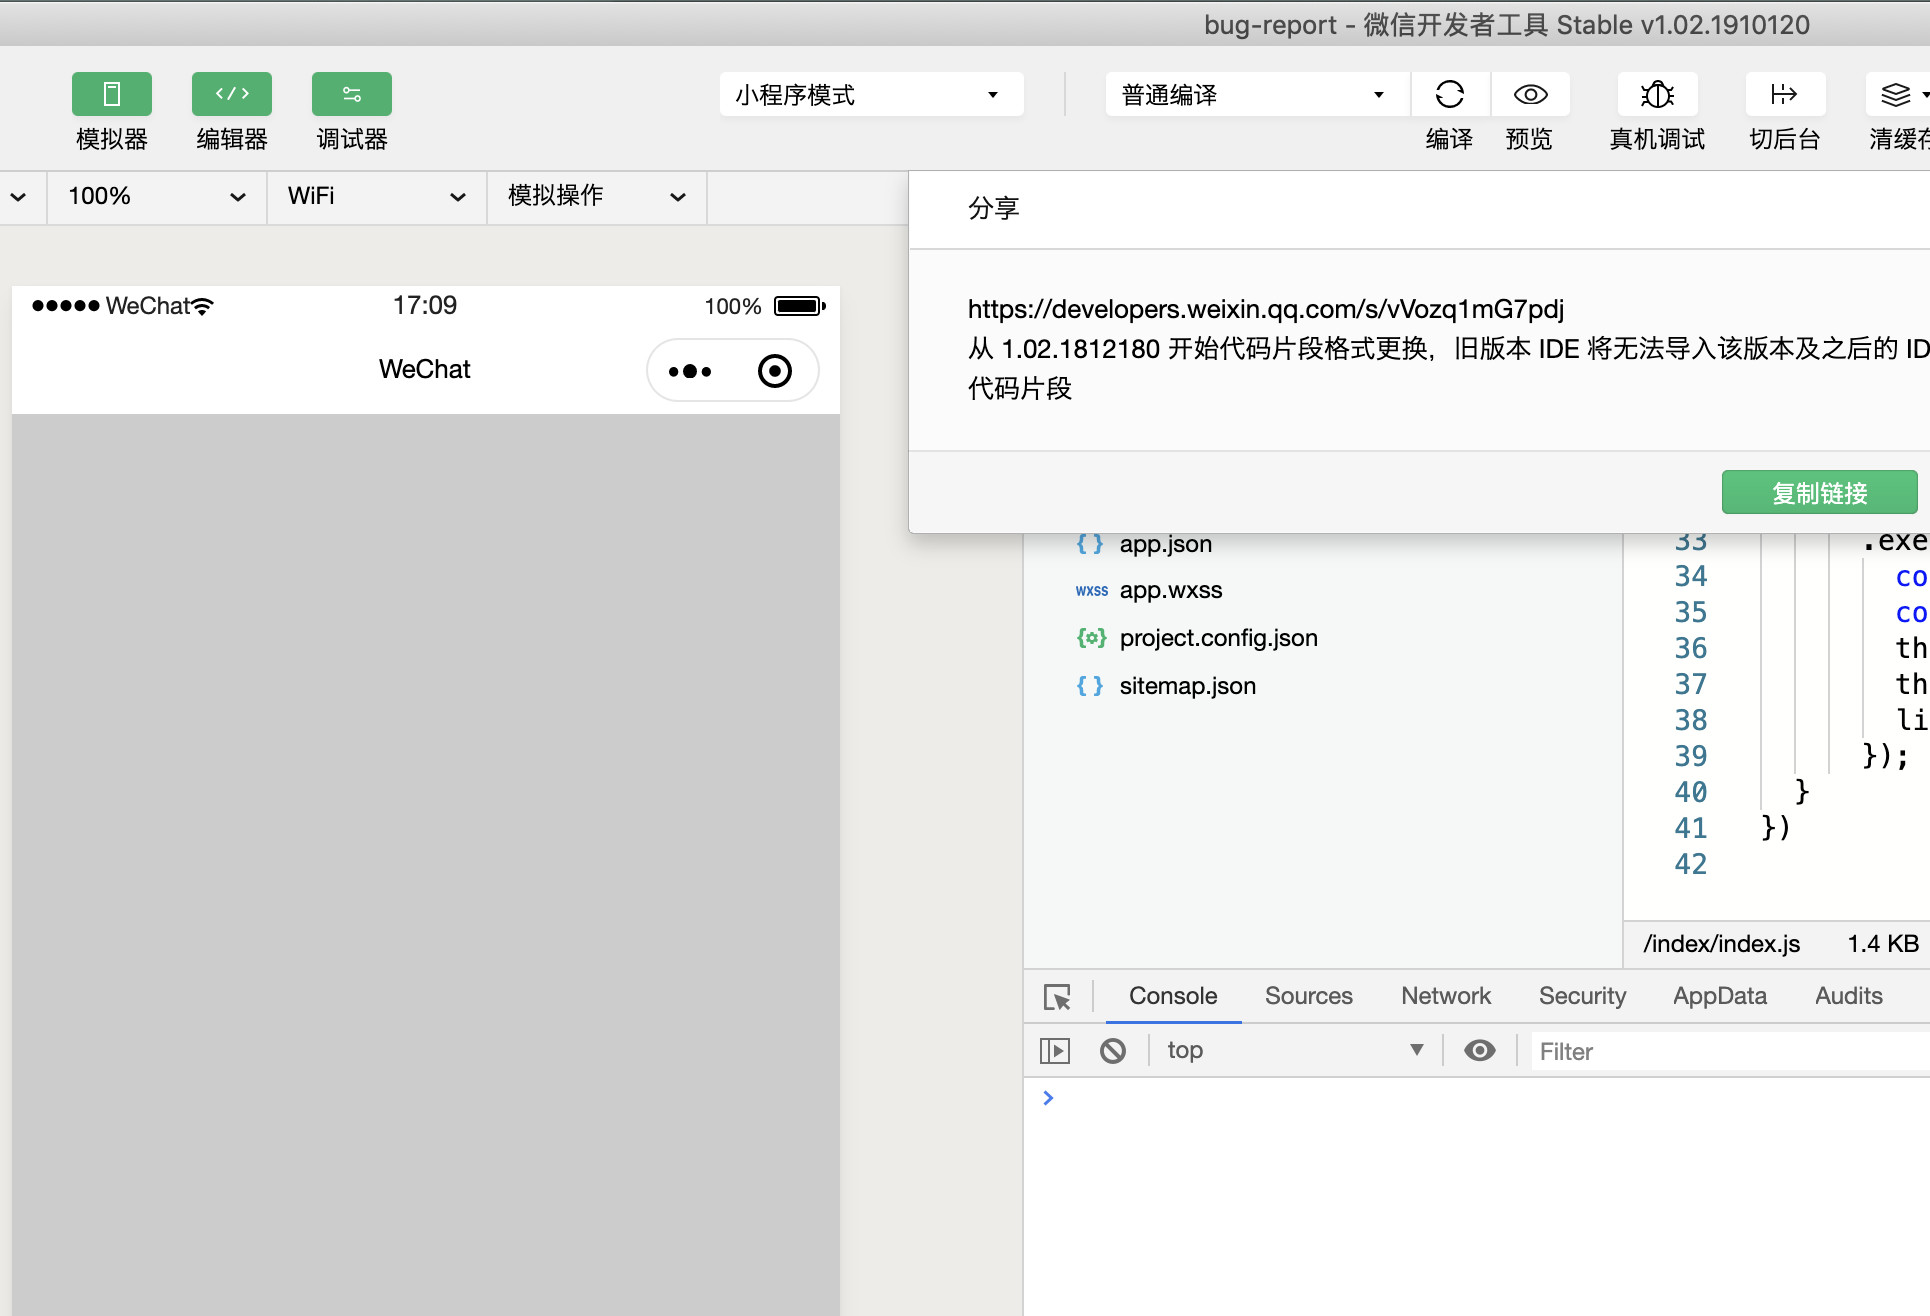Open the 模拟操作 dropdown
The image size is (1930, 1316).
pyautogui.click(x=597, y=196)
